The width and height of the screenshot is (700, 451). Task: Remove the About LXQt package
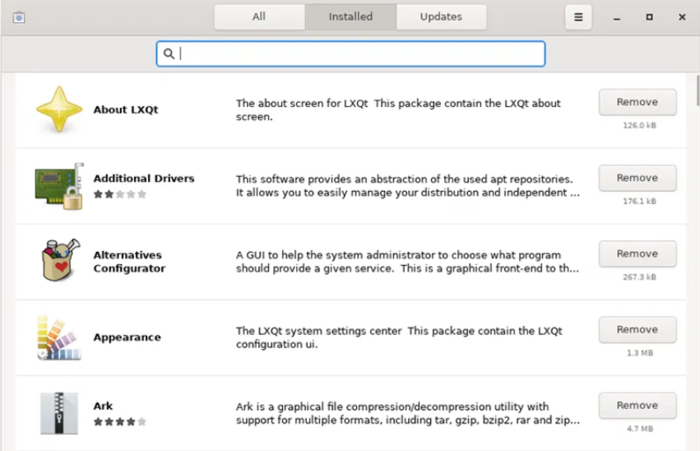tap(636, 102)
